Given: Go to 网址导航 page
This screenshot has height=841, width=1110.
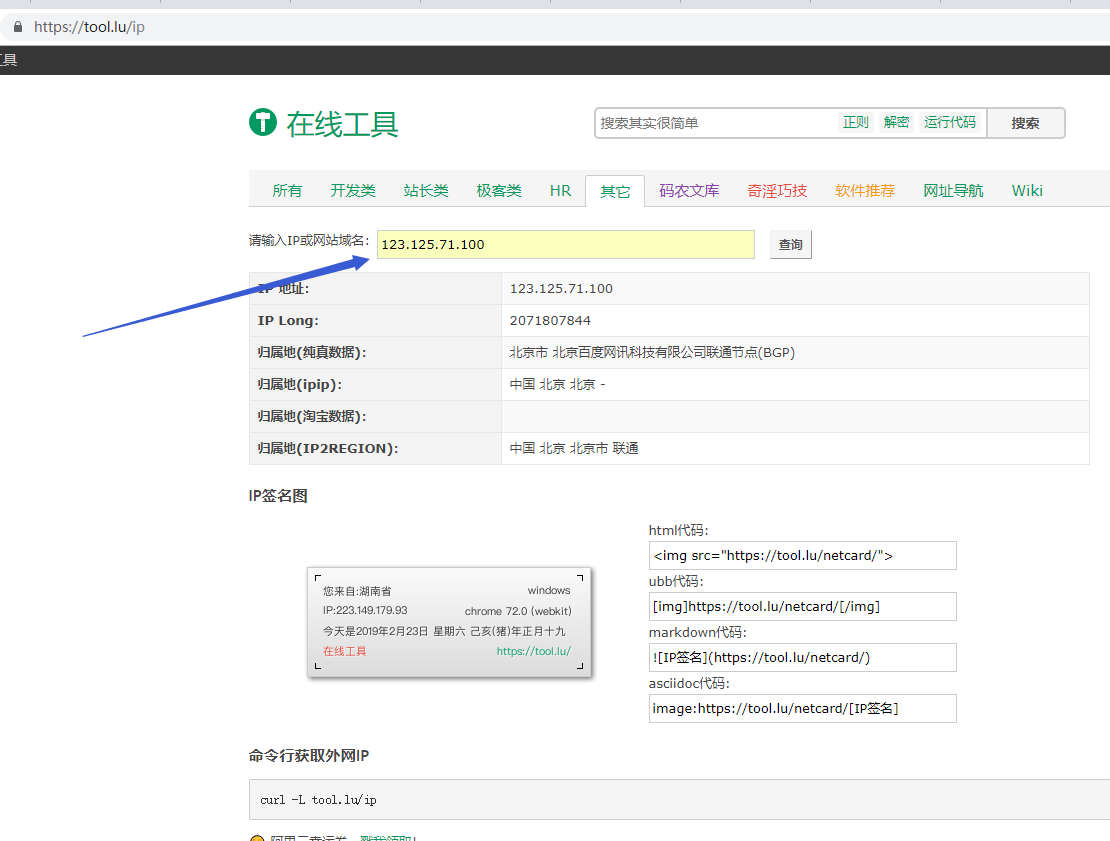Looking at the screenshot, I should (x=953, y=191).
